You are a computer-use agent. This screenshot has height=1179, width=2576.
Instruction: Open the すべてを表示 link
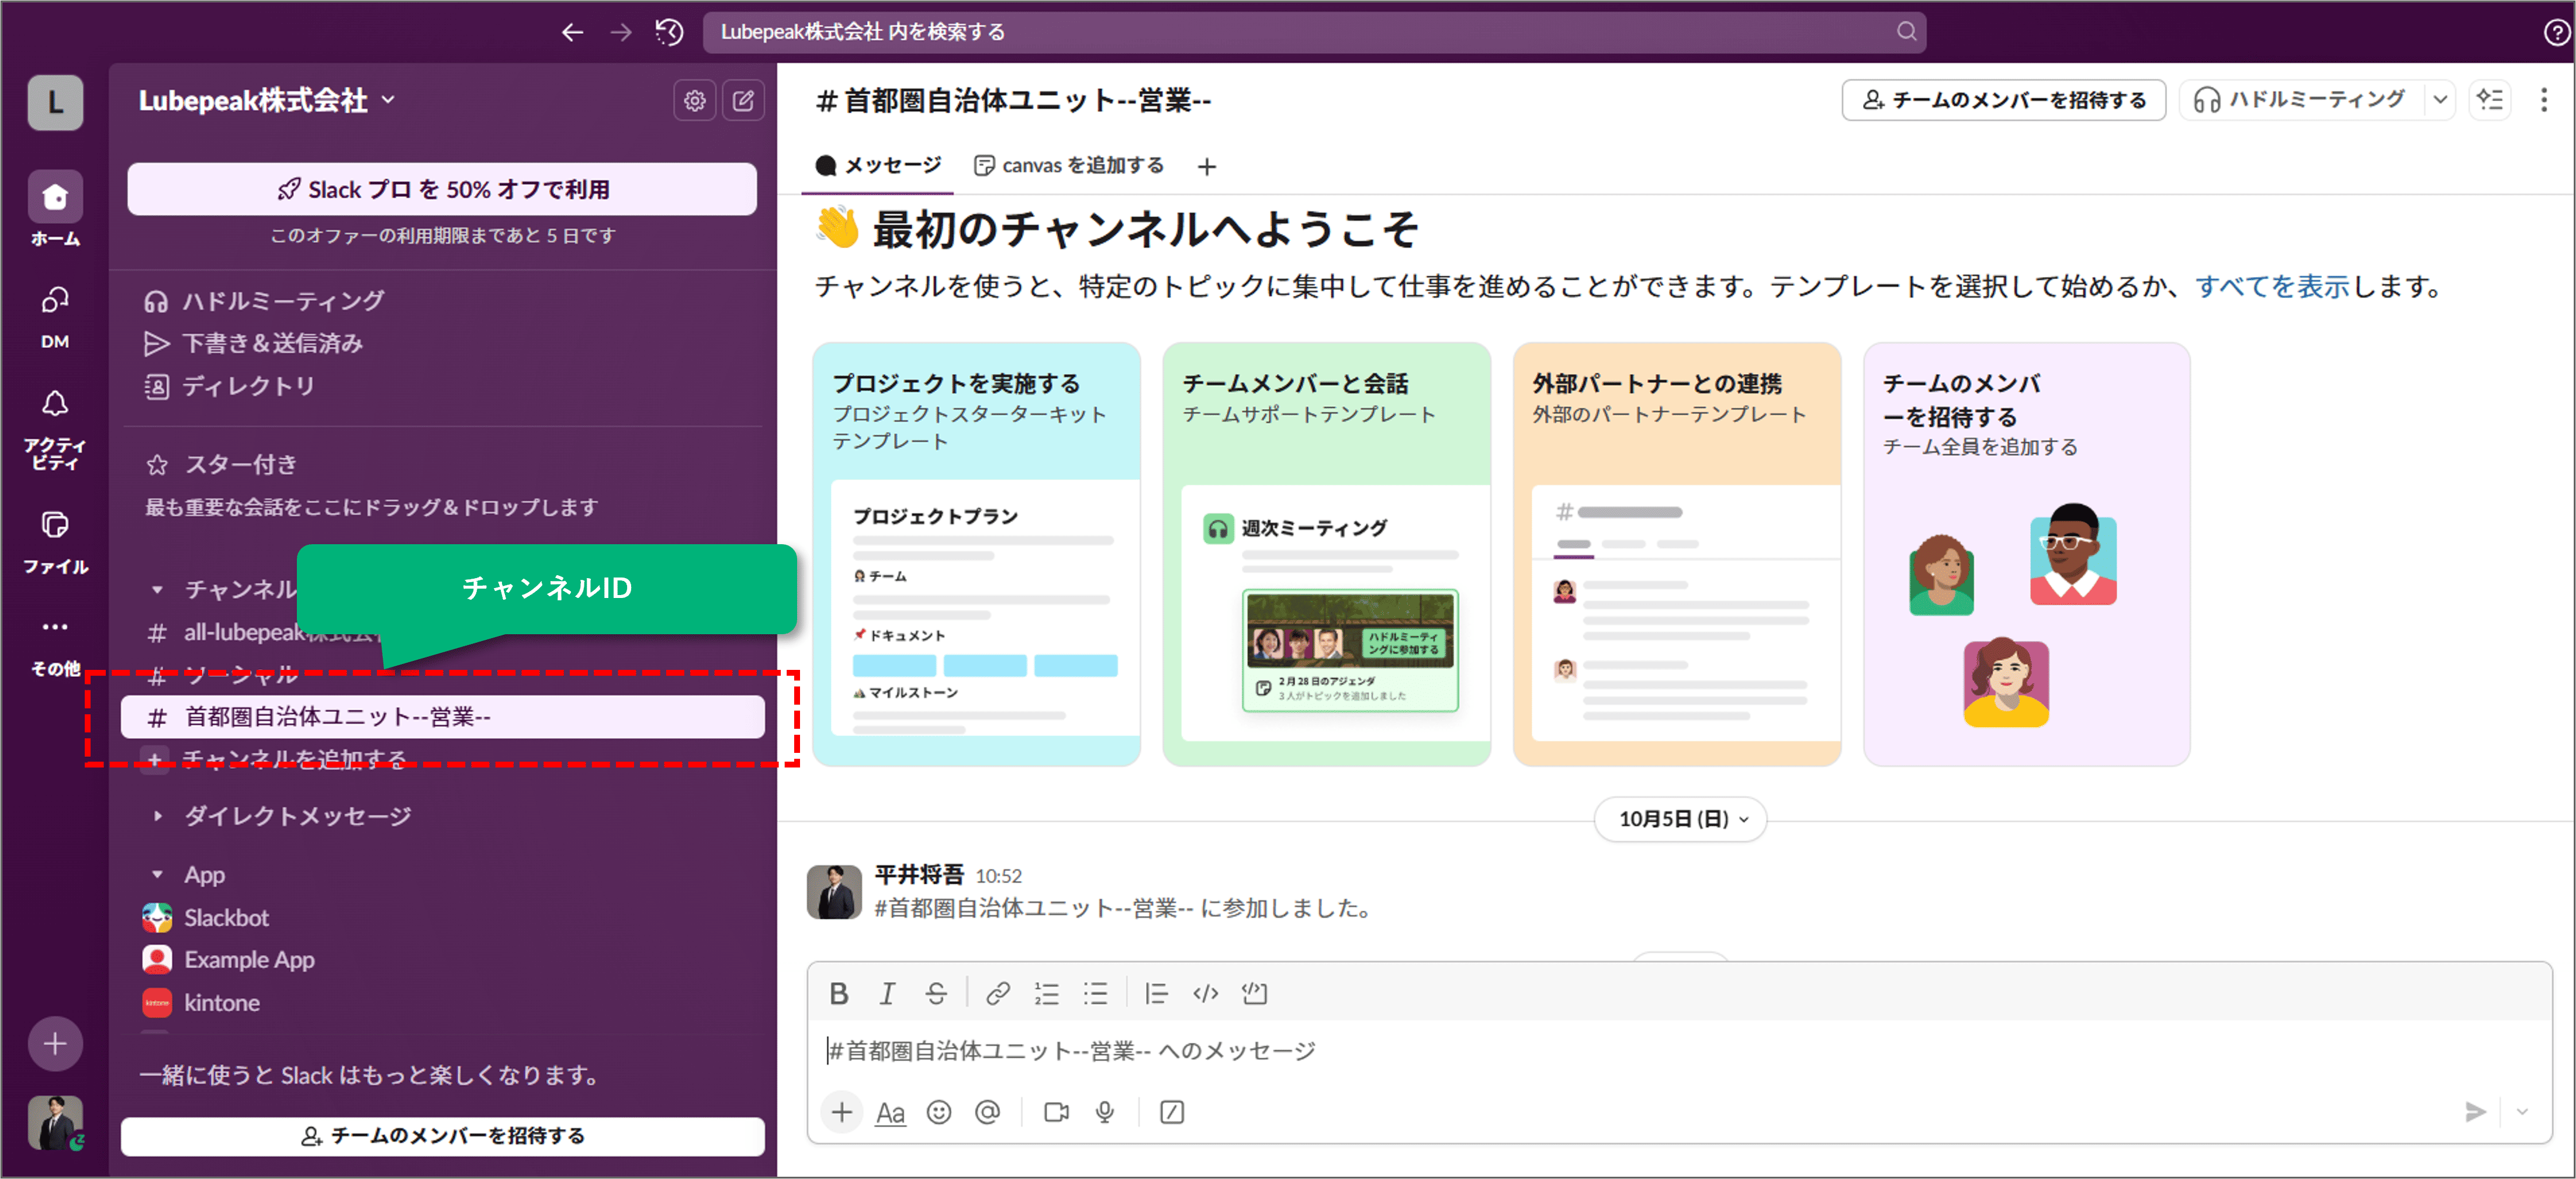[2273, 287]
